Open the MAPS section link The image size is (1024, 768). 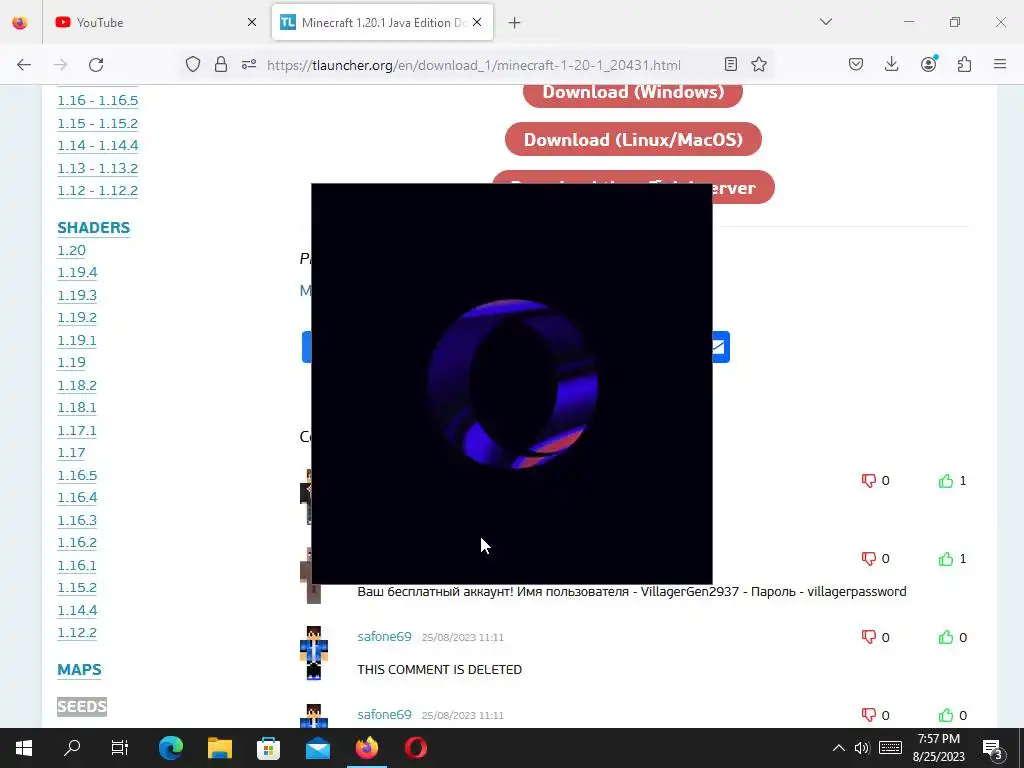(x=79, y=669)
